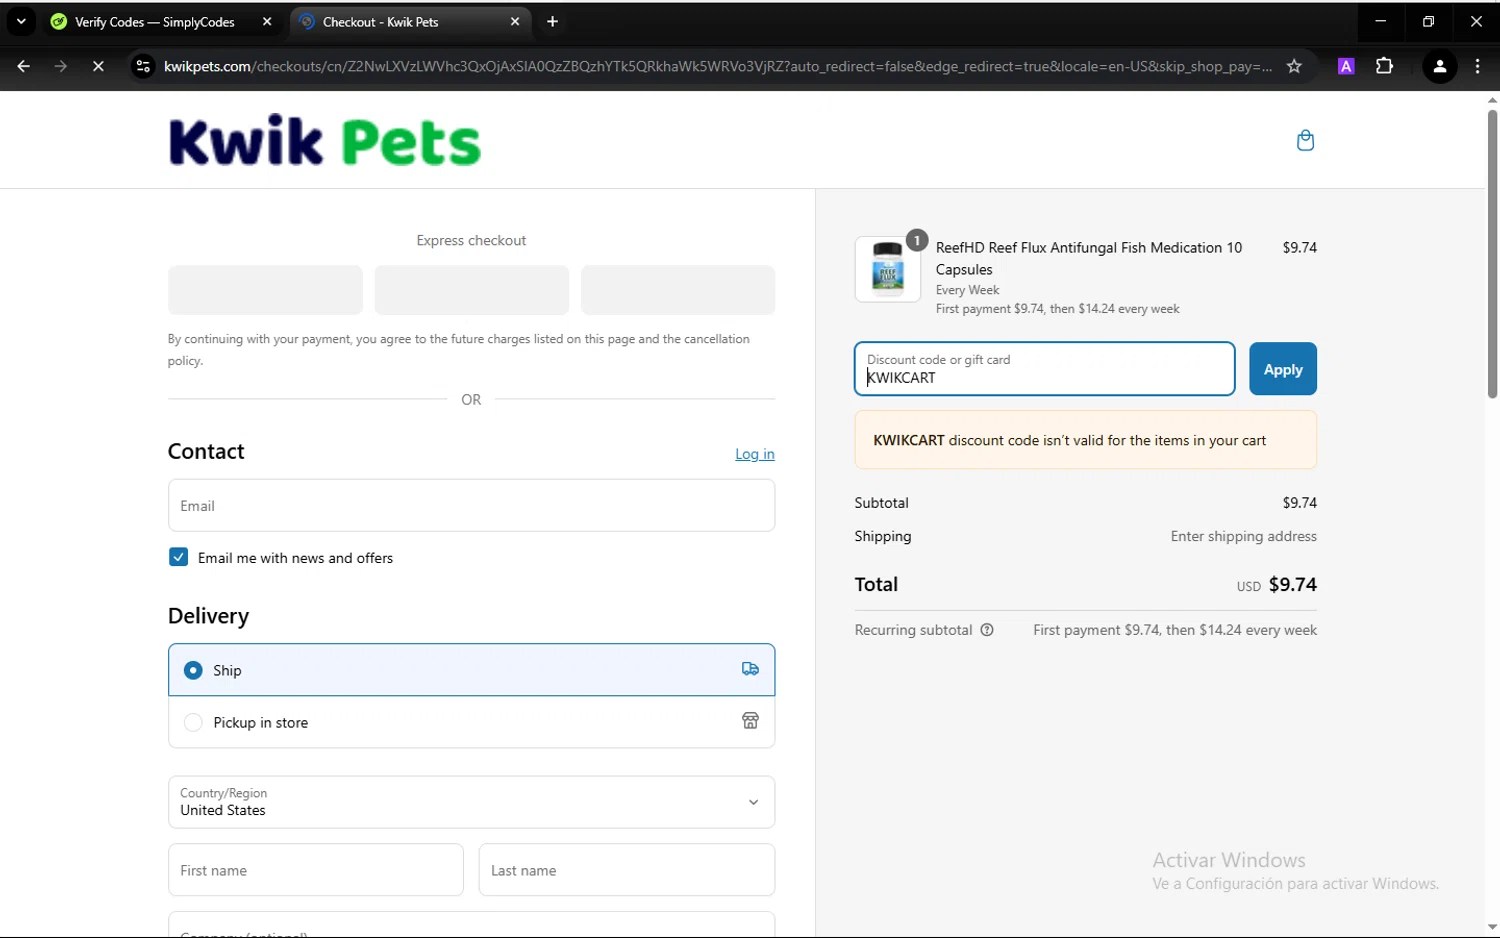
Task: Open the purple A extension icon
Action: (x=1346, y=66)
